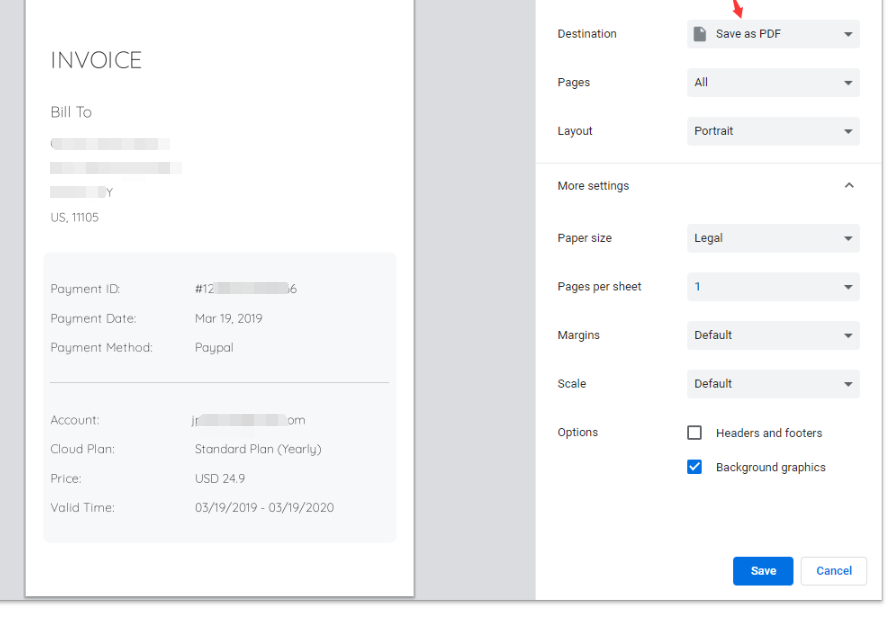Viewport: 892px width, 626px height.
Task: Click the PDF document icon in Destination
Action: click(700, 34)
